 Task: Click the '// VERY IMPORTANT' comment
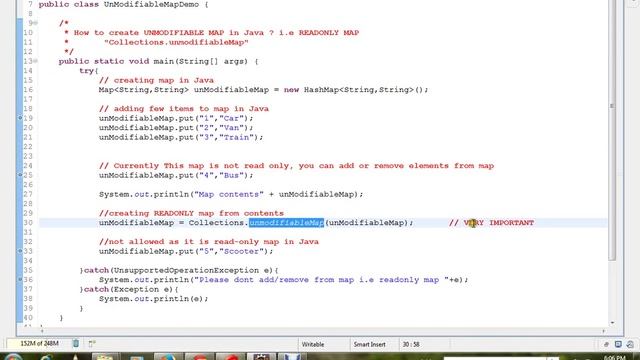point(491,223)
